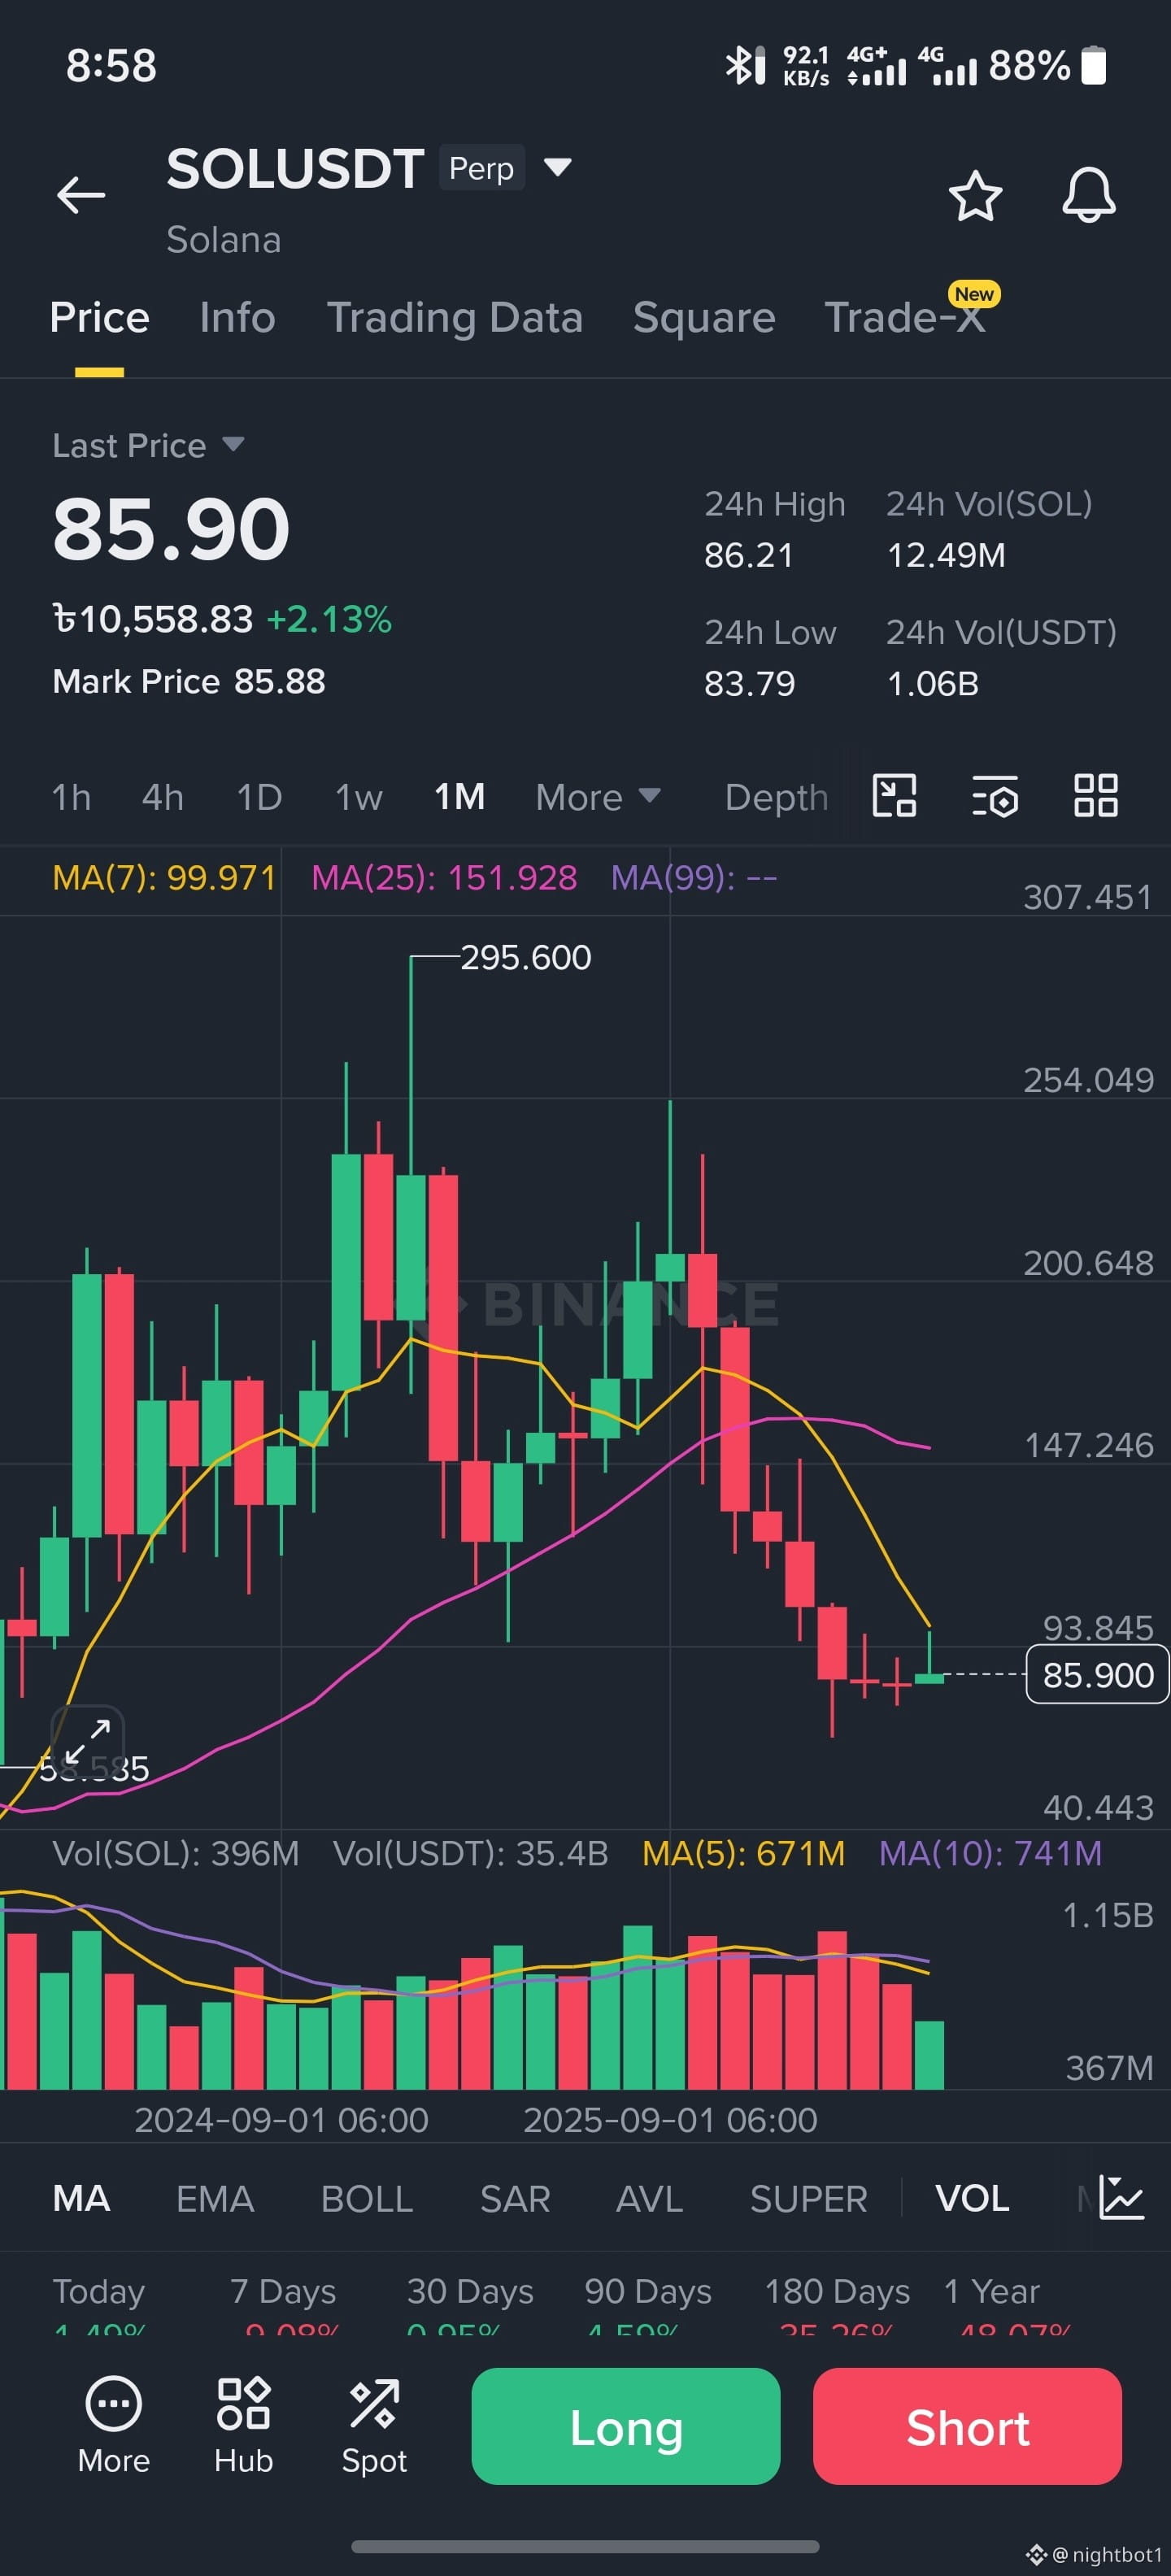This screenshot has width=1171, height=2576.
Task: Tap the 85.90 last price value
Action: pyautogui.click(x=171, y=529)
